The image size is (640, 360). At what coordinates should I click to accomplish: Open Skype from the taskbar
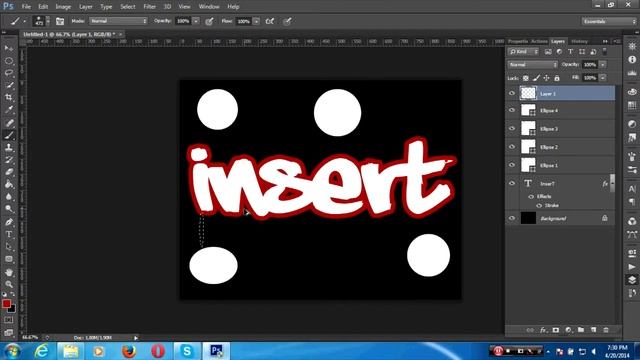pyautogui.click(x=187, y=351)
